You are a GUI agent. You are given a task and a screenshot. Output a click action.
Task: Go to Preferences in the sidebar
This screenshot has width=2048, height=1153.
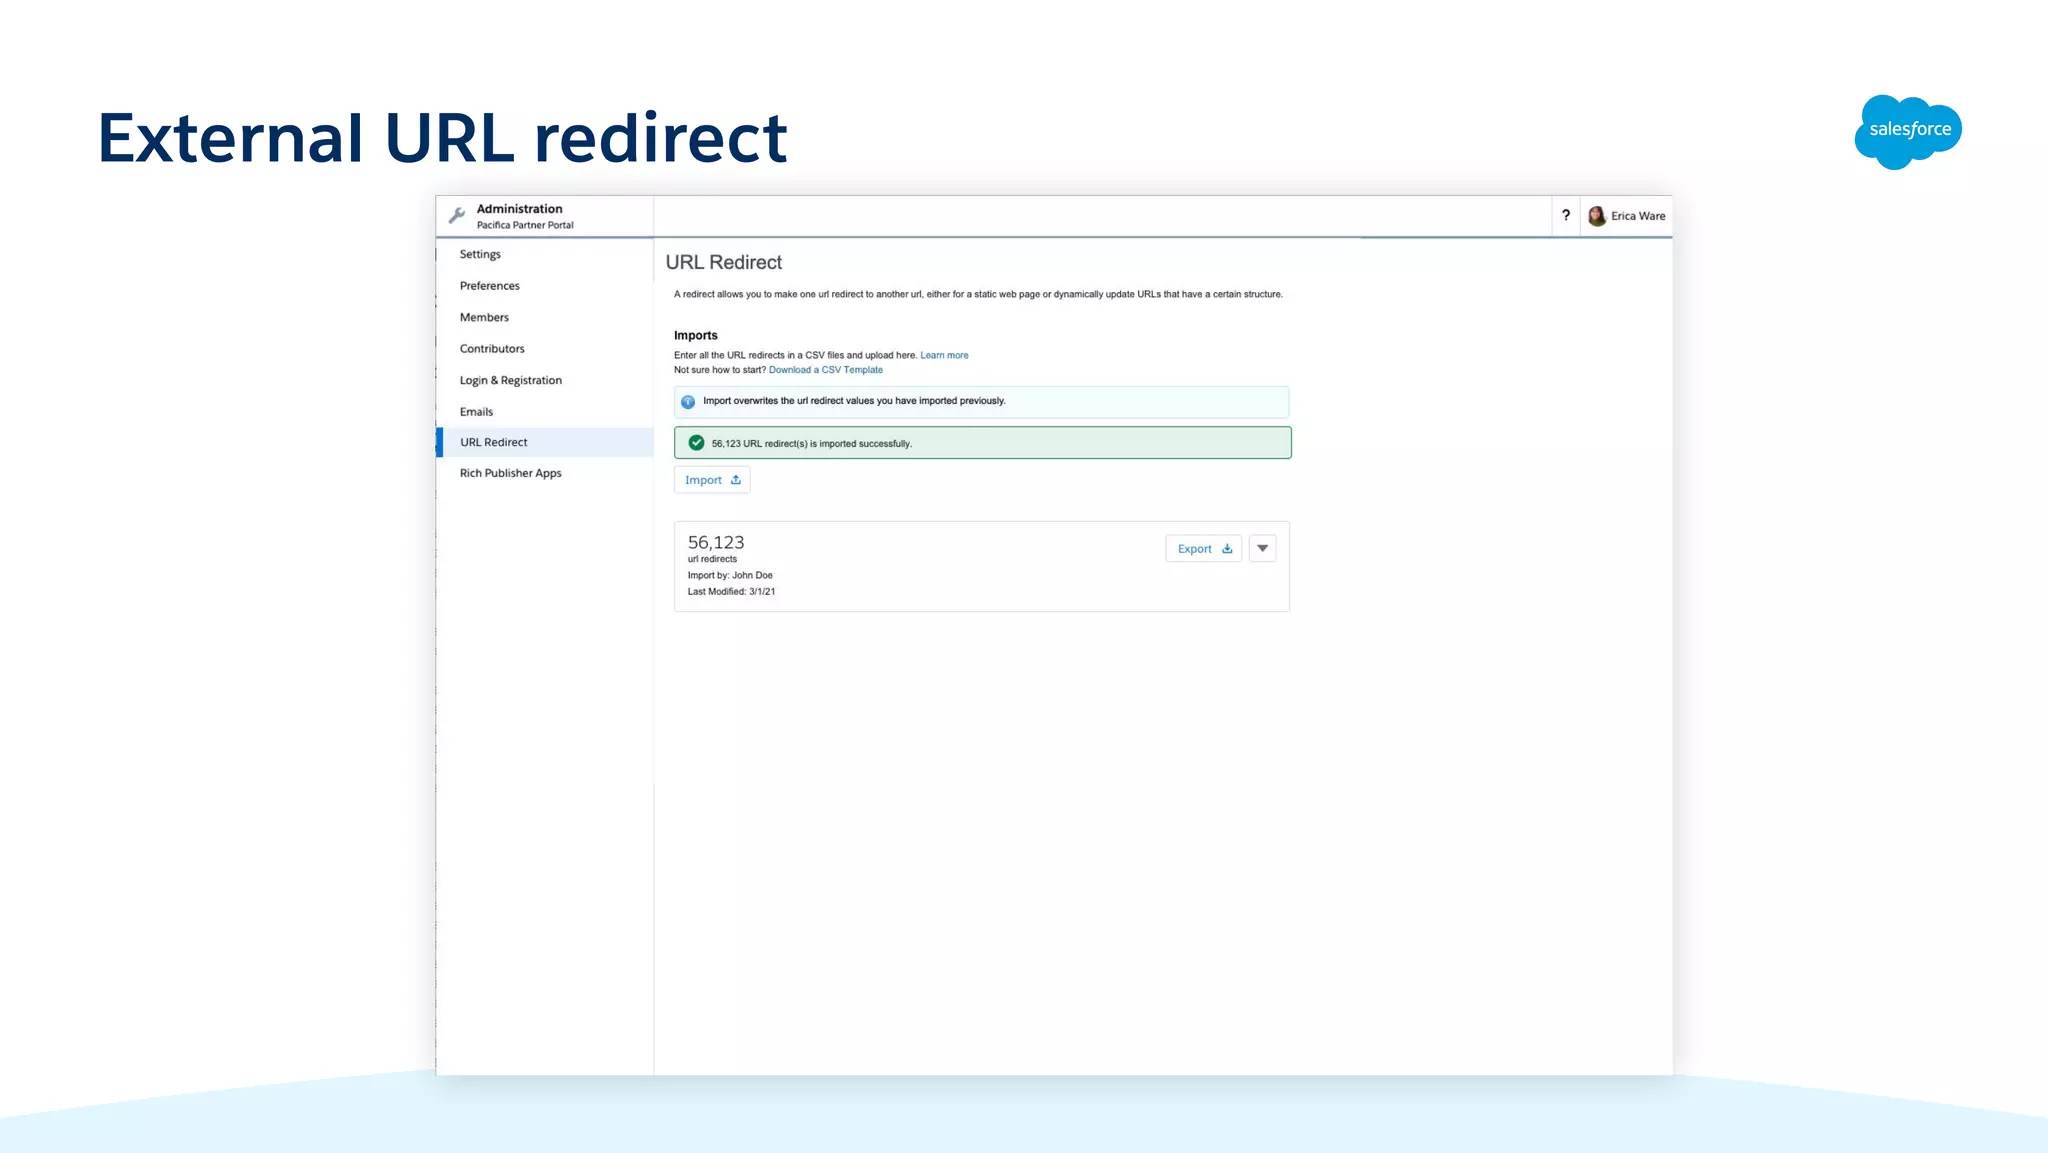pyautogui.click(x=490, y=286)
